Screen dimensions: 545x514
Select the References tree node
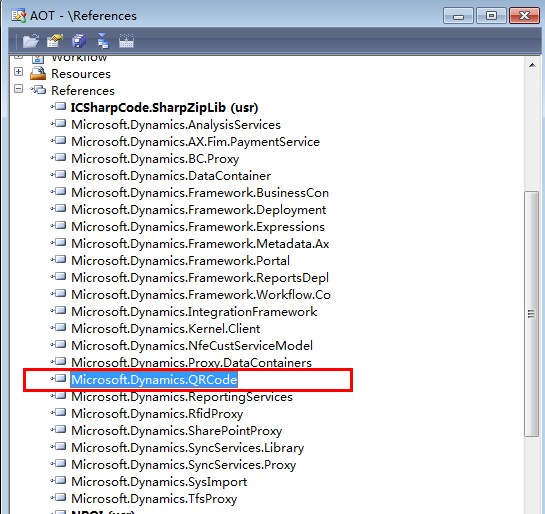coord(83,91)
